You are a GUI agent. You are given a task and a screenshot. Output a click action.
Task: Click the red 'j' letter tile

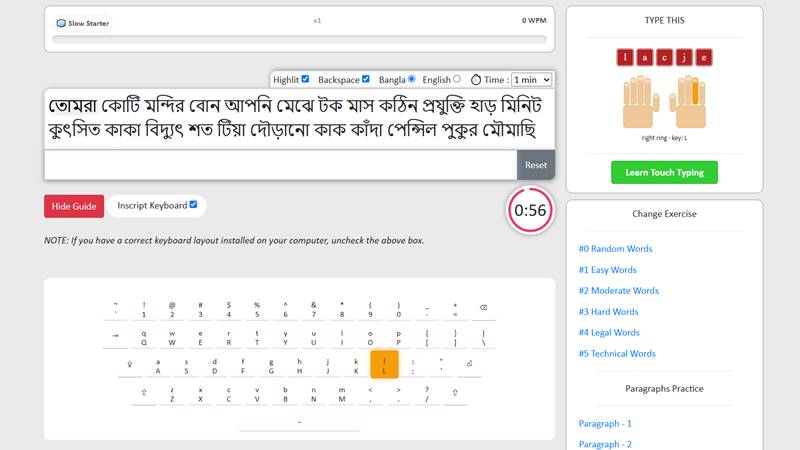[684, 58]
